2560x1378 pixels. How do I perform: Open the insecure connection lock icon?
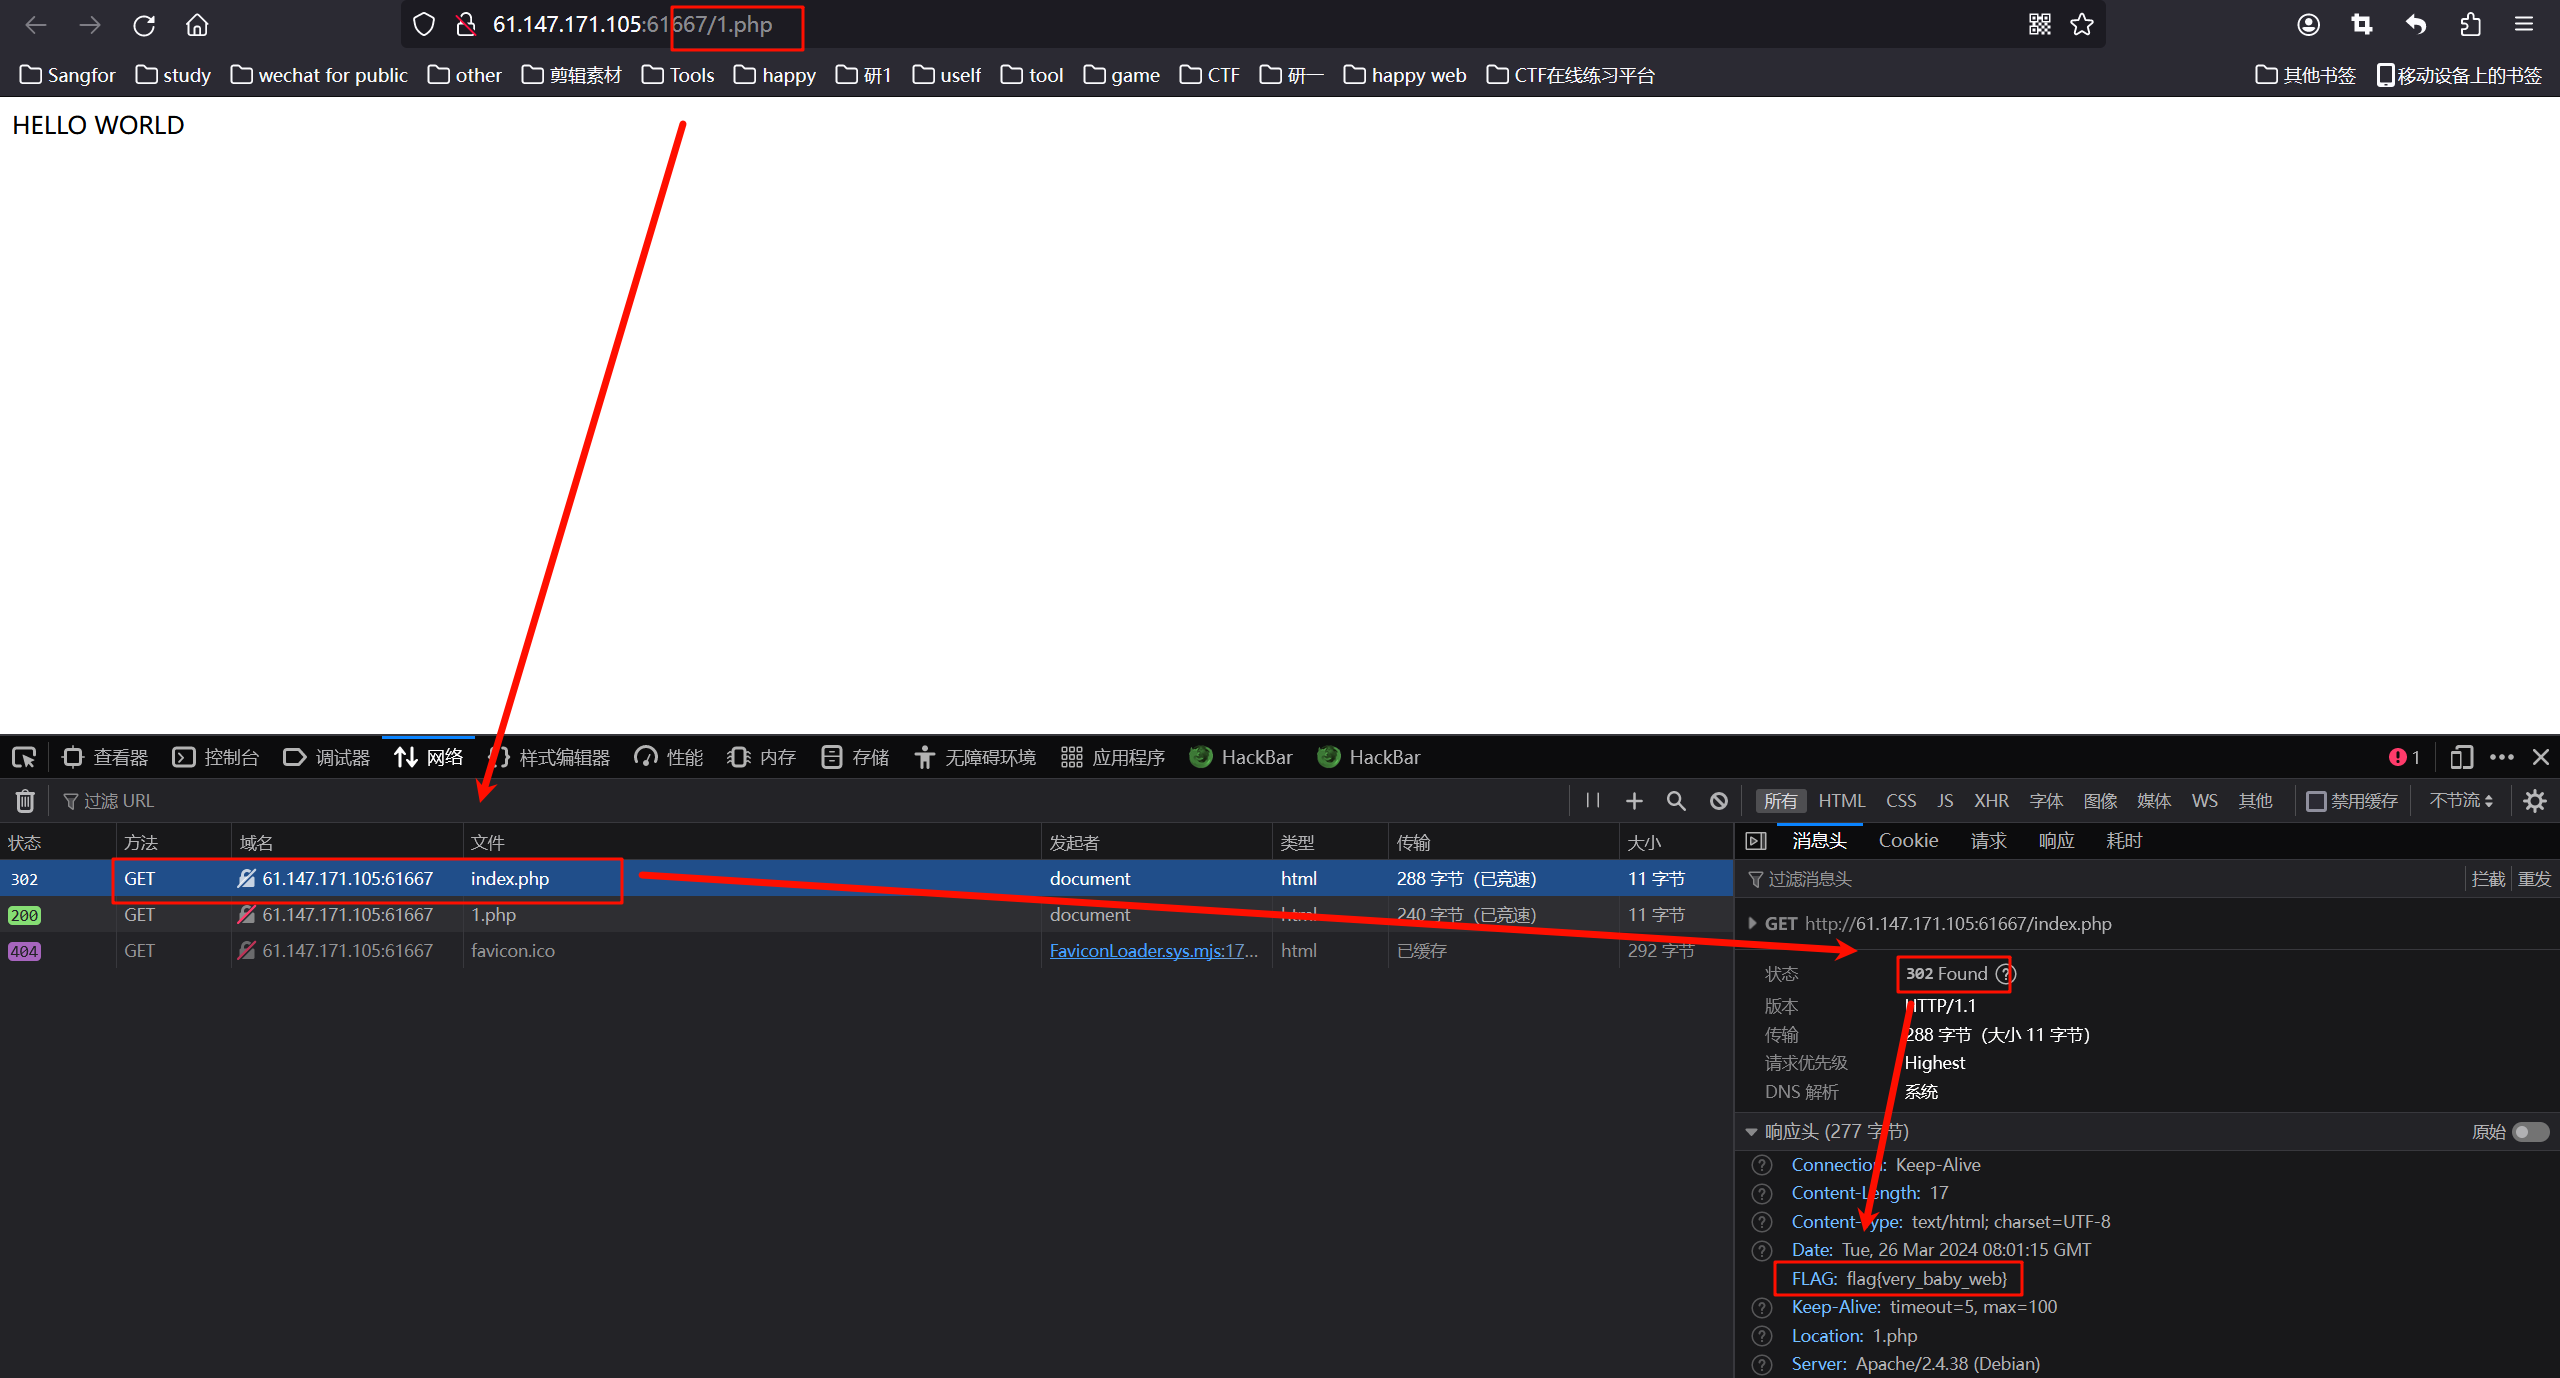click(x=465, y=25)
